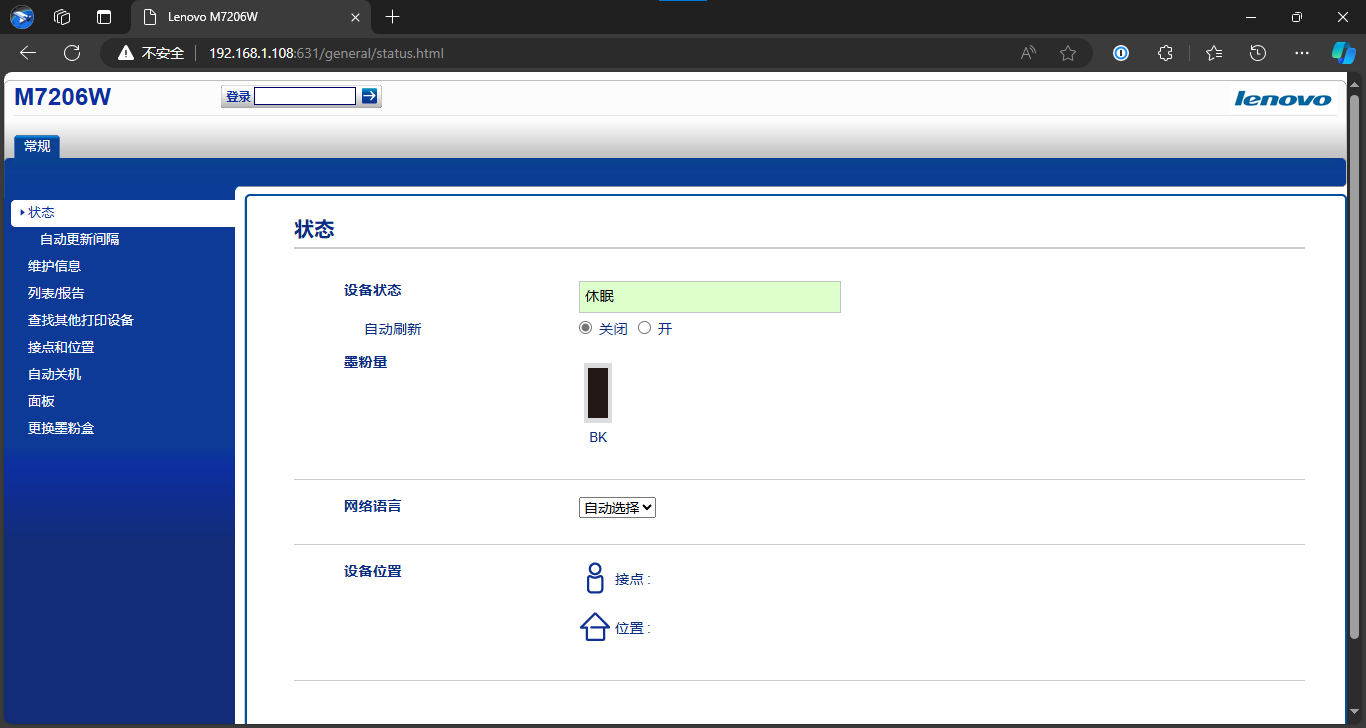Switch to the 常规 tab
This screenshot has width=1366, height=728.
click(37, 146)
